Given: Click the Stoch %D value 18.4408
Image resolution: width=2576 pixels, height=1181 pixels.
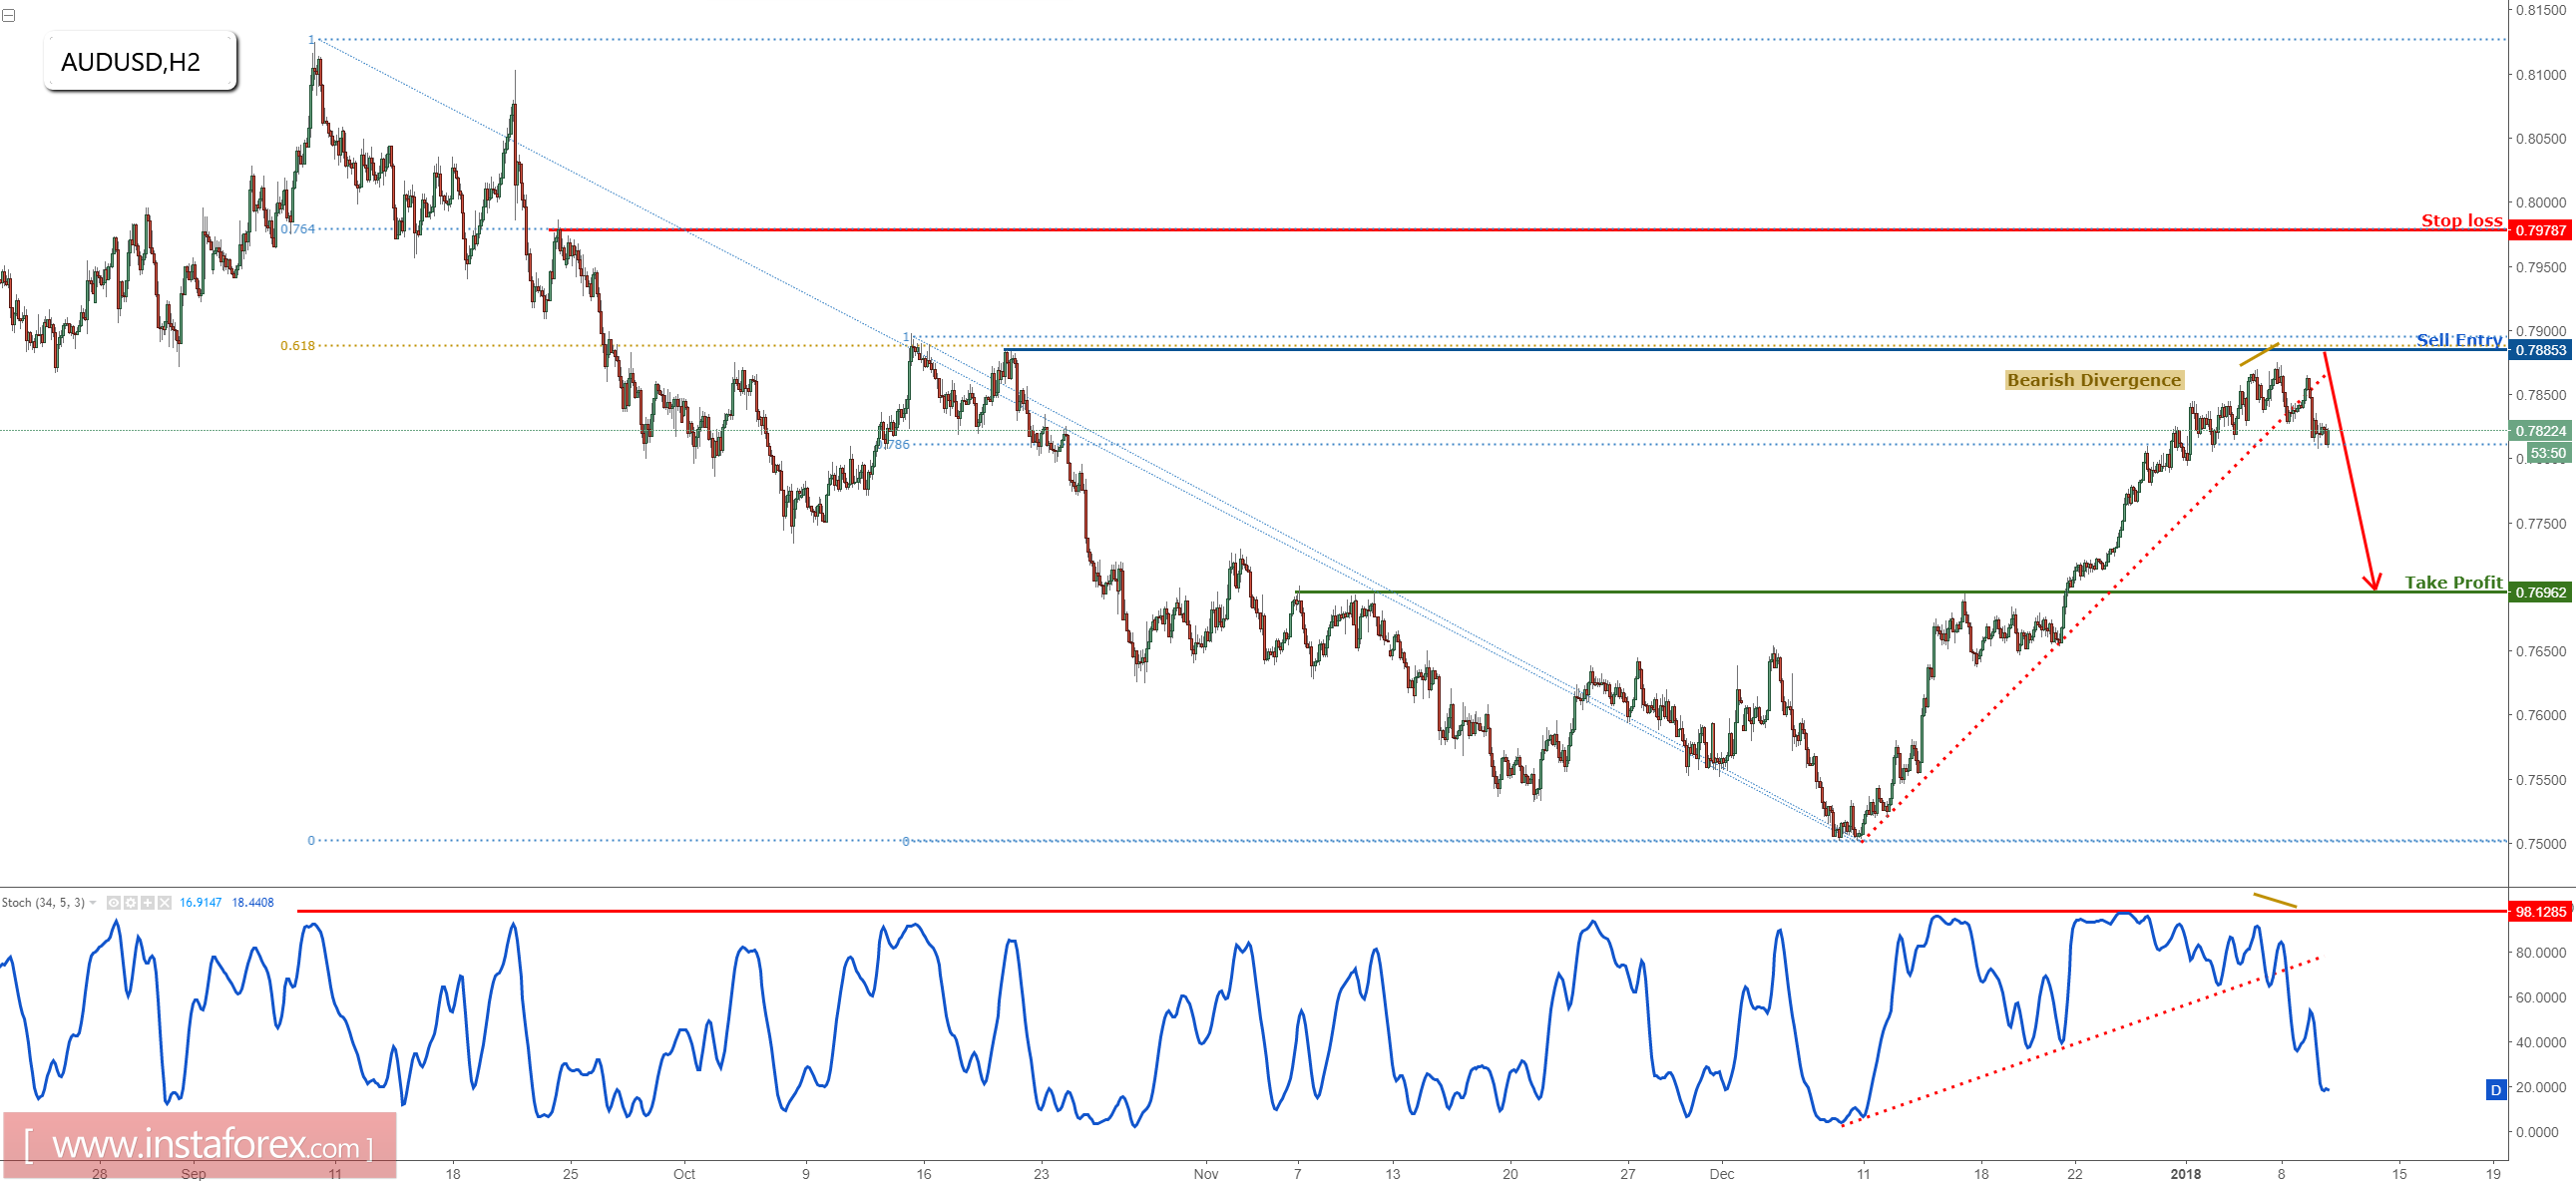Looking at the screenshot, I should [x=254, y=903].
